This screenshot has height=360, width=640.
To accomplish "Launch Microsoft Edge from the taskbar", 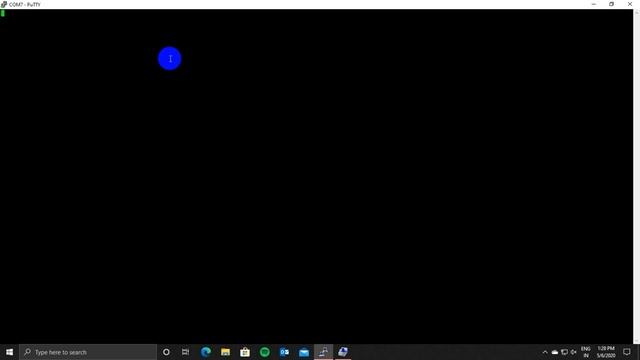I will point(206,352).
